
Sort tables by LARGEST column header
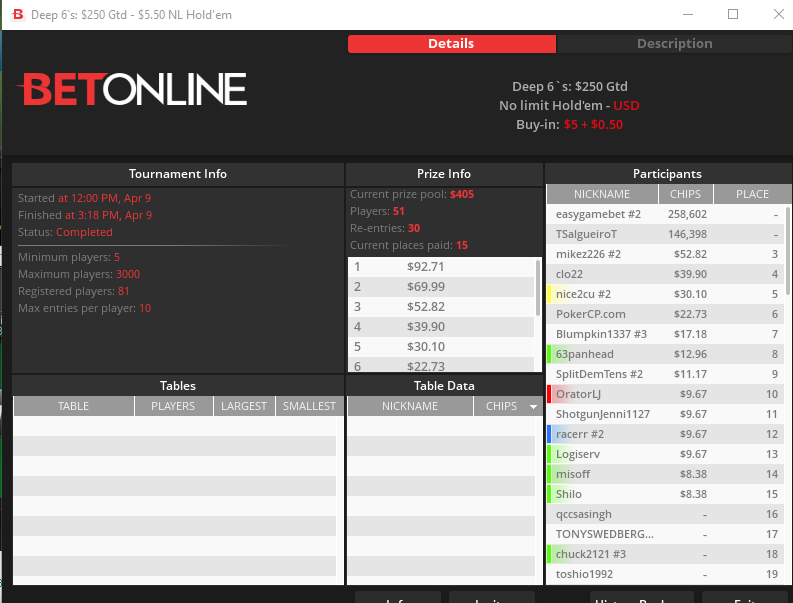click(x=244, y=406)
